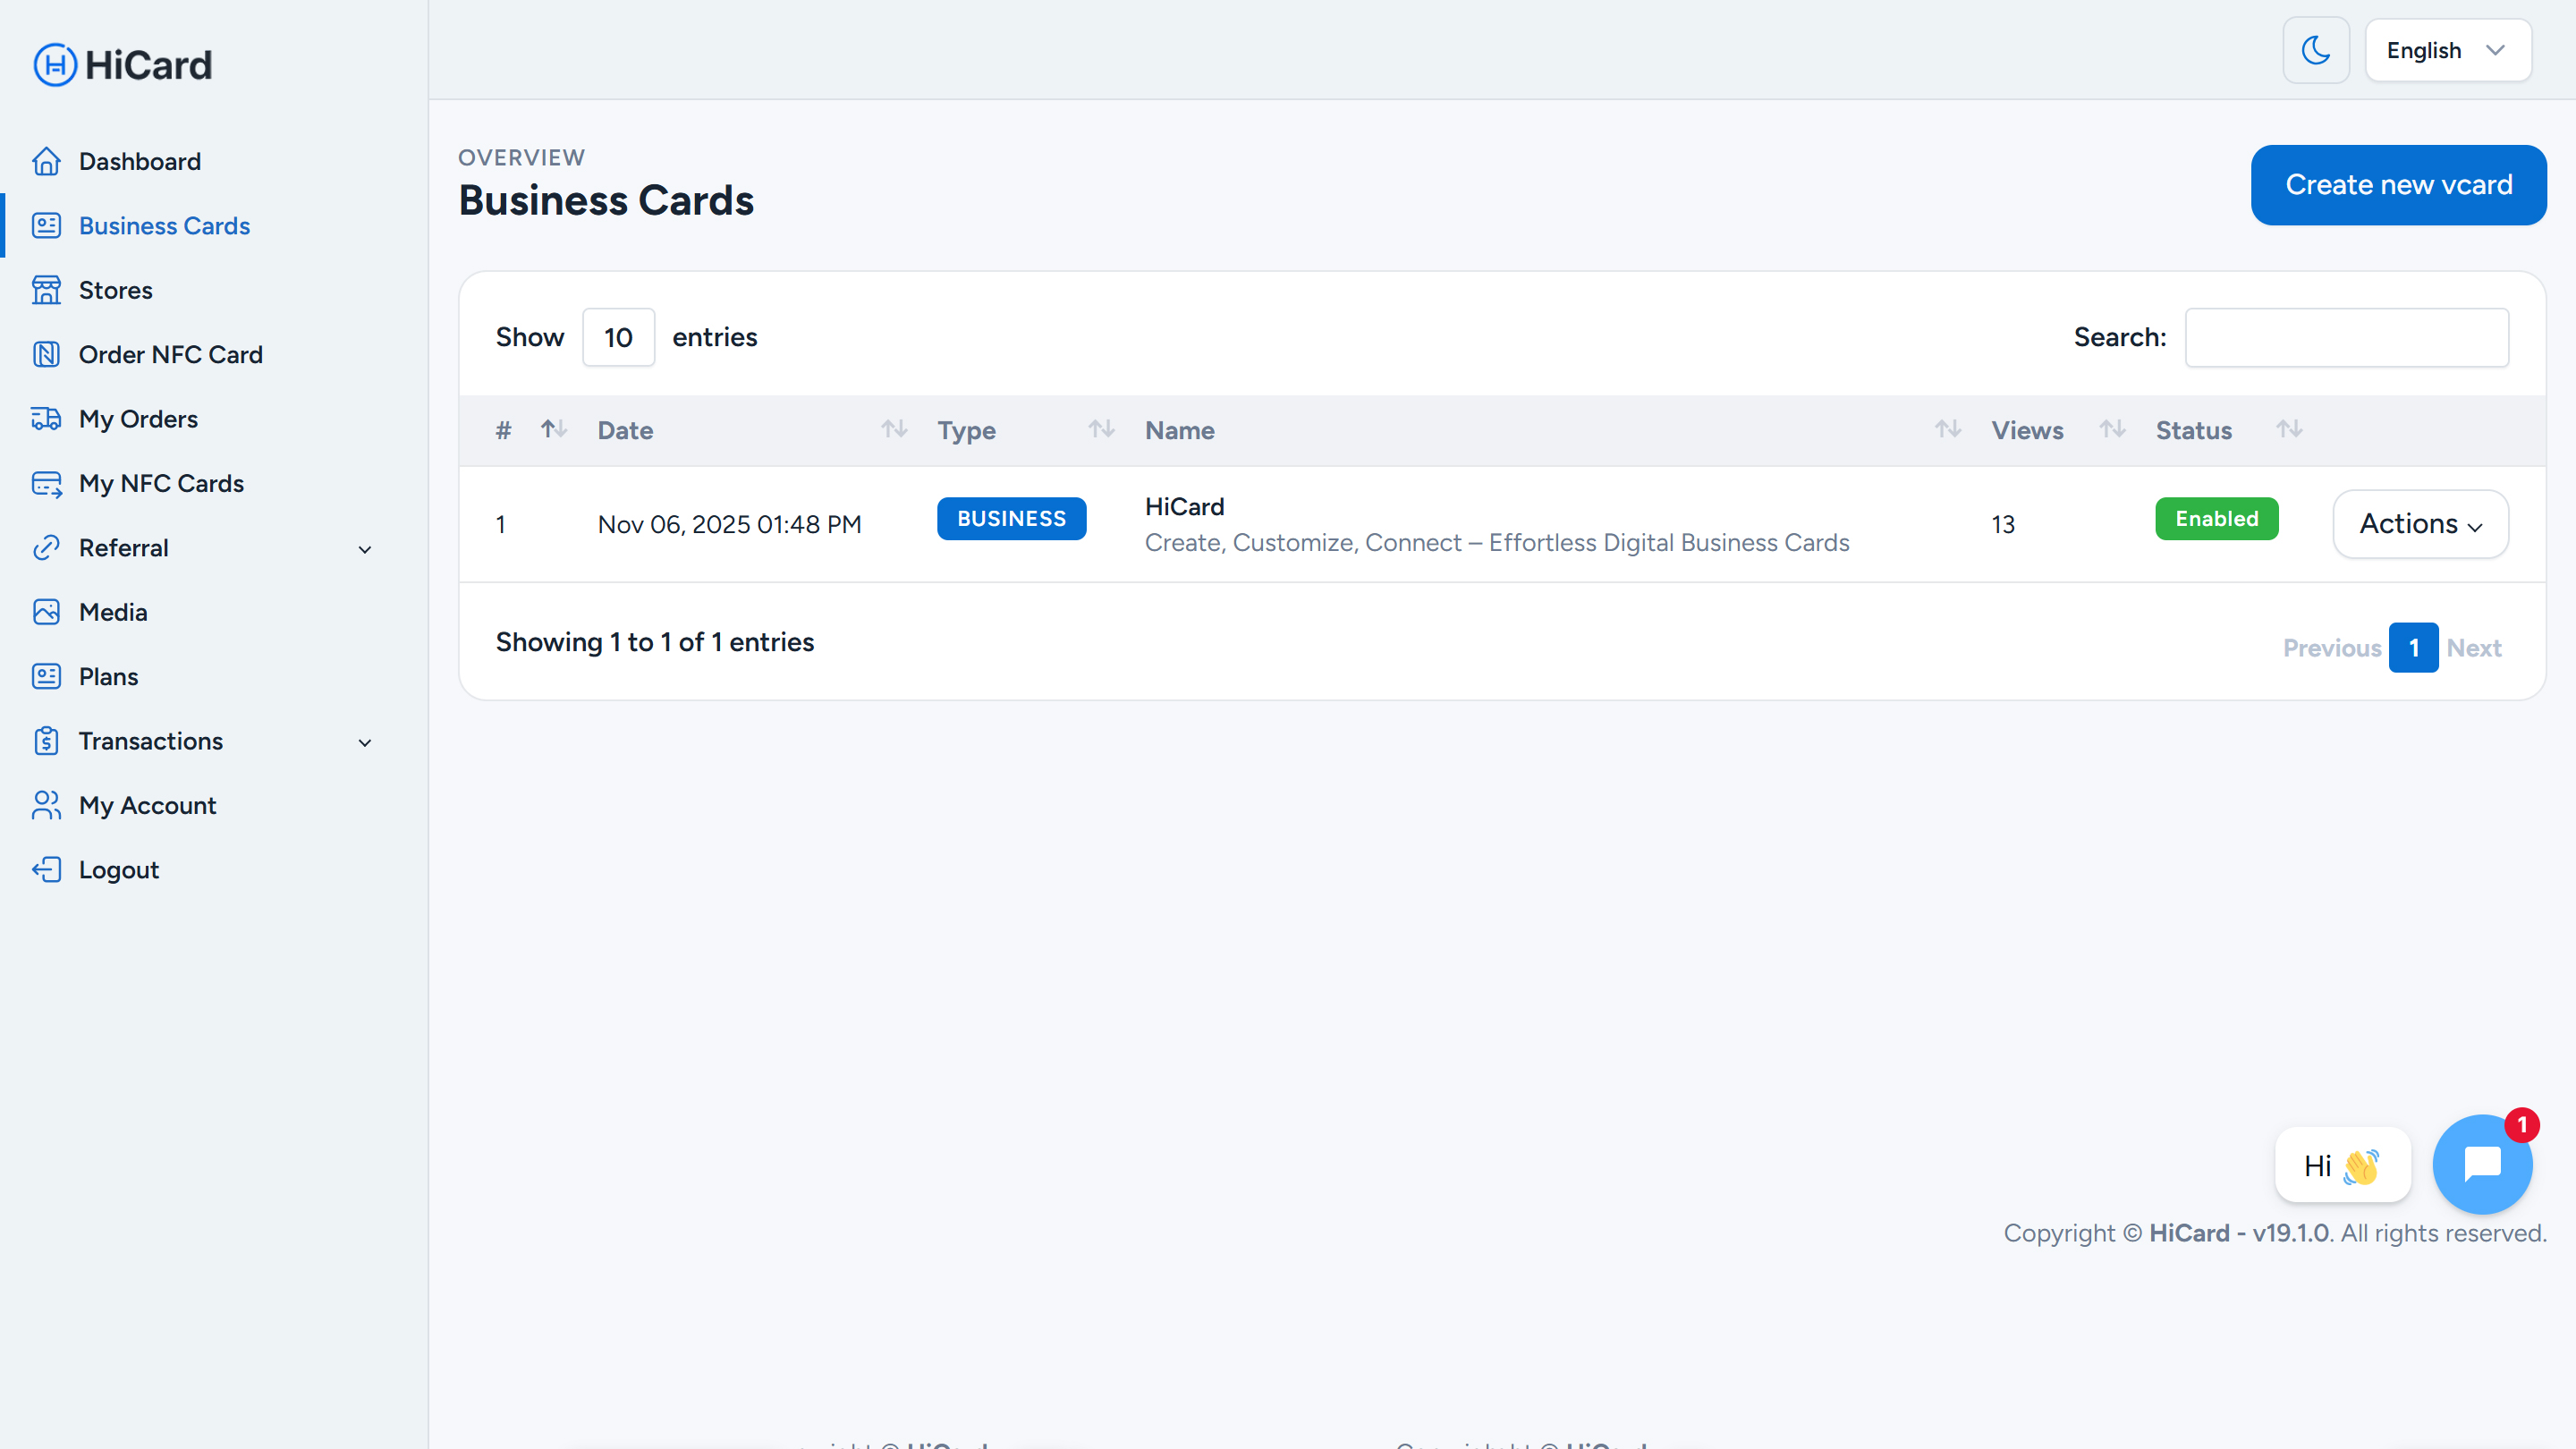This screenshot has height=1449, width=2576.
Task: Navigate to My Orders
Action: coord(138,419)
